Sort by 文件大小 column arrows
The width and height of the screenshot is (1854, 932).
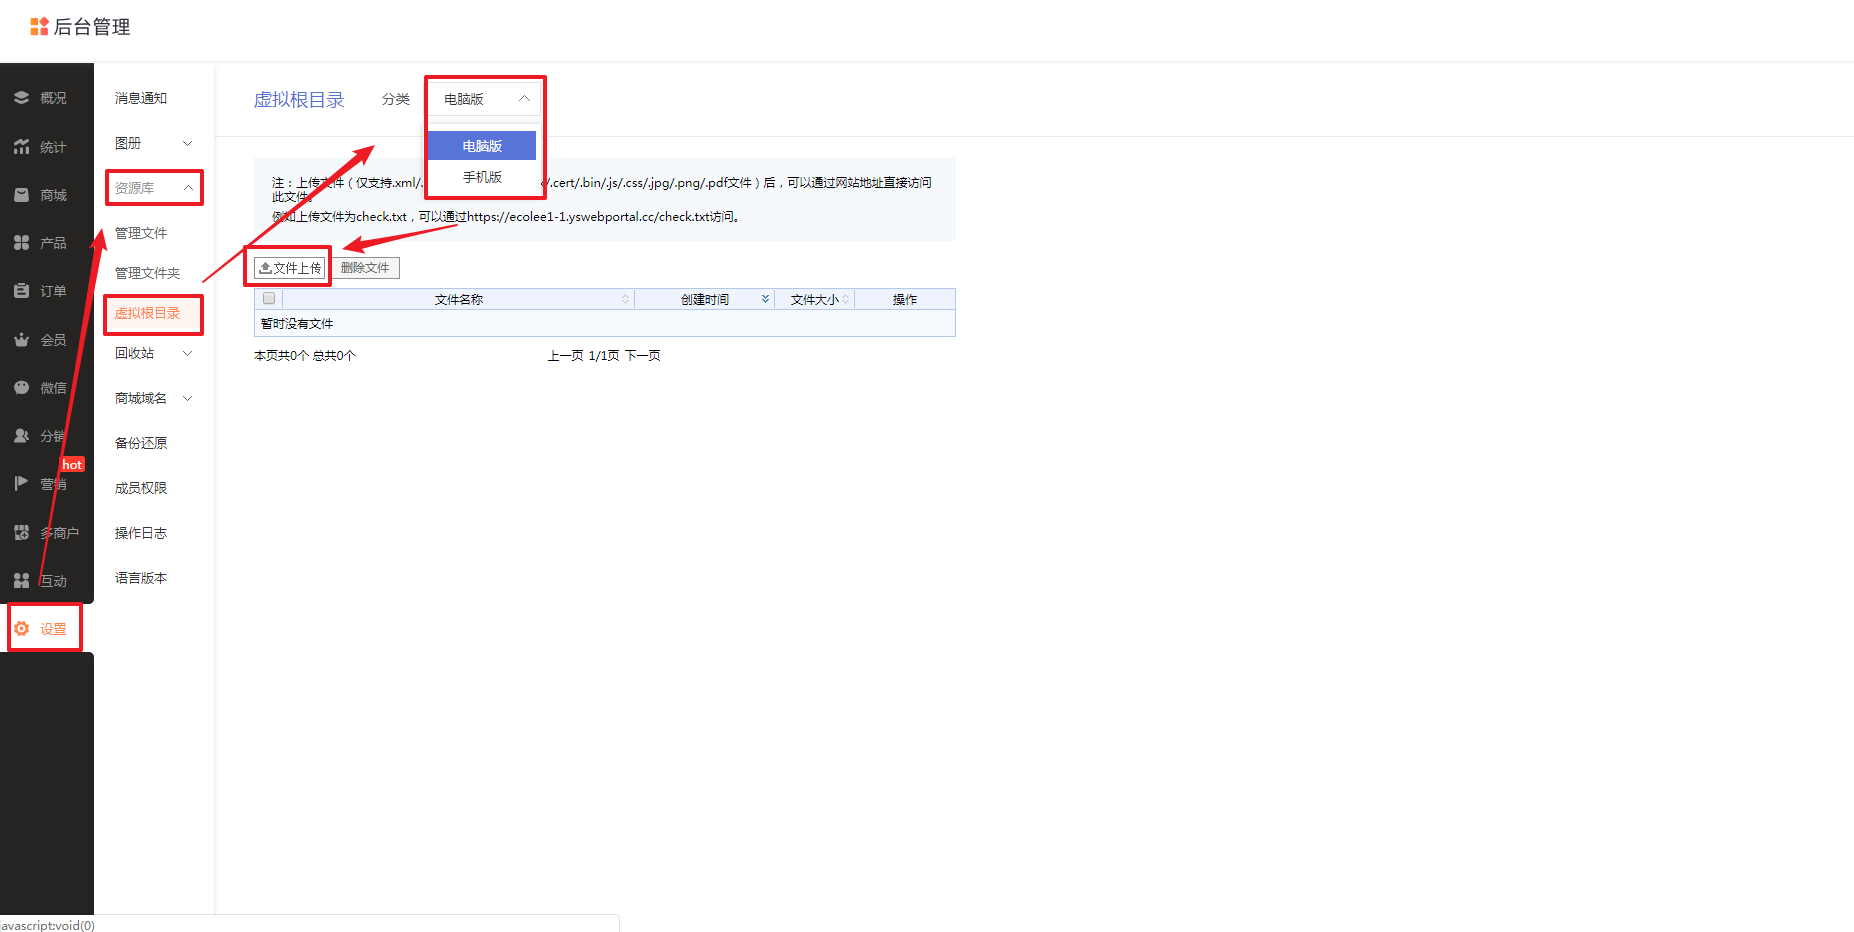coord(846,299)
